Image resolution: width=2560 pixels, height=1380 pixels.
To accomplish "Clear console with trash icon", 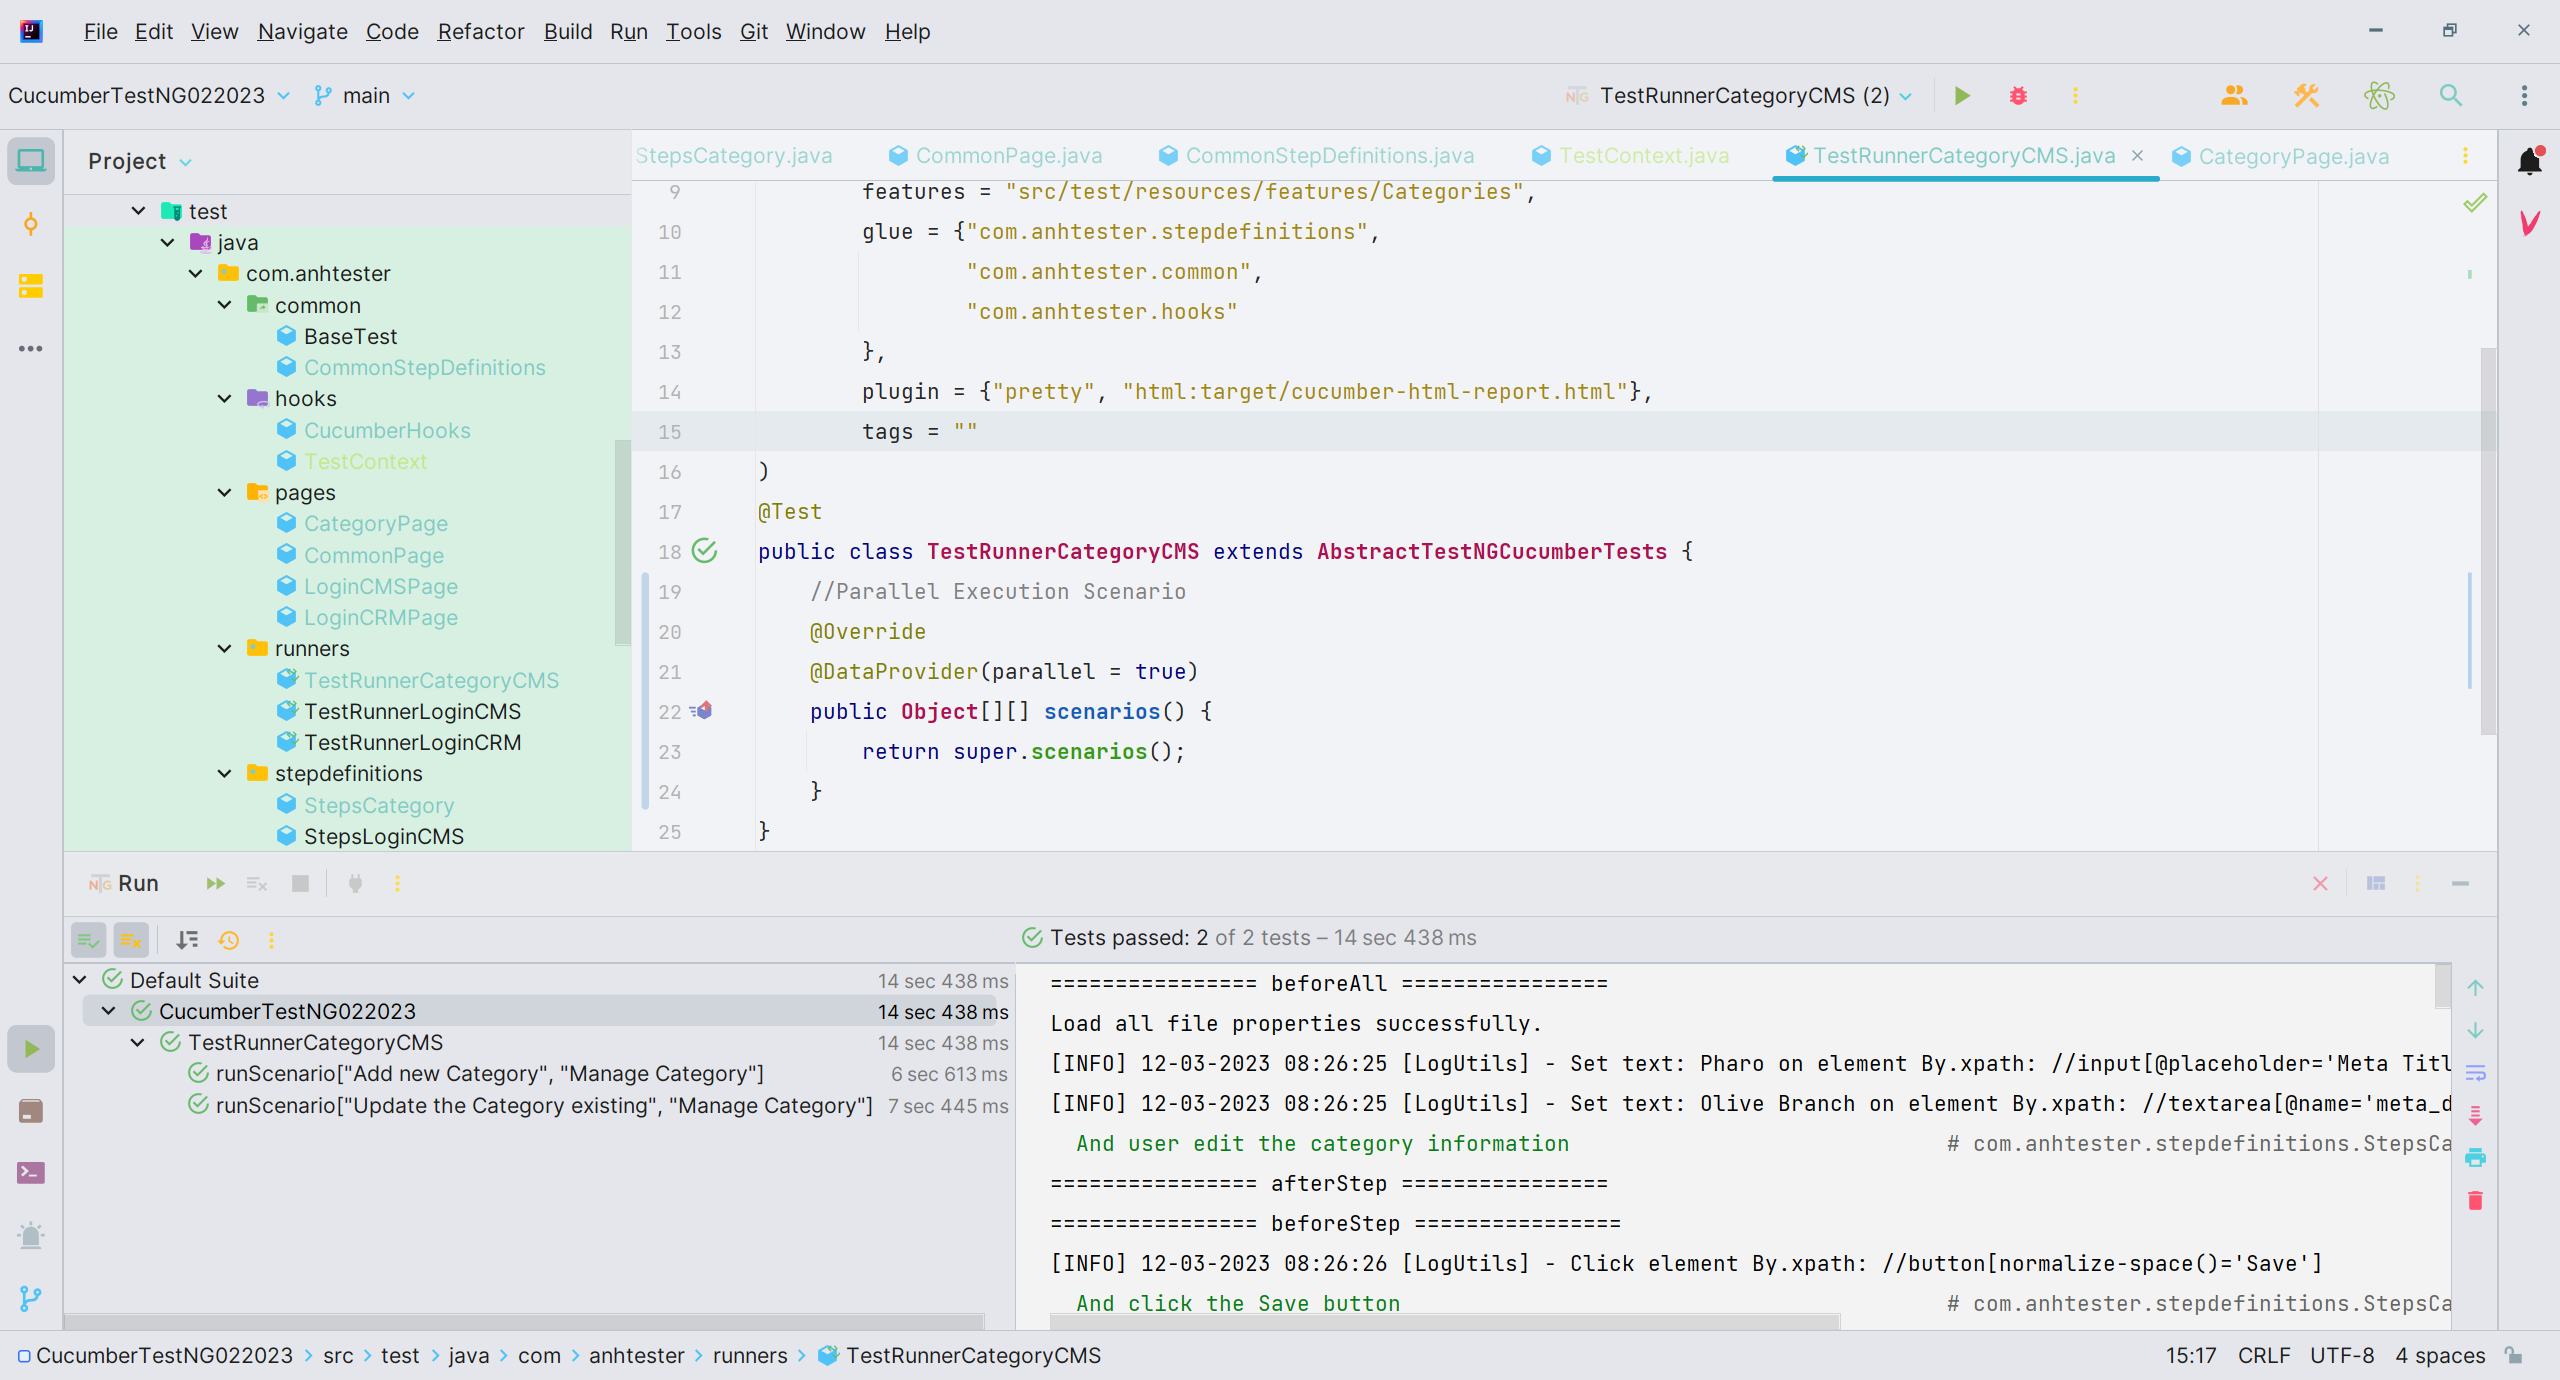I will coord(2475,1200).
